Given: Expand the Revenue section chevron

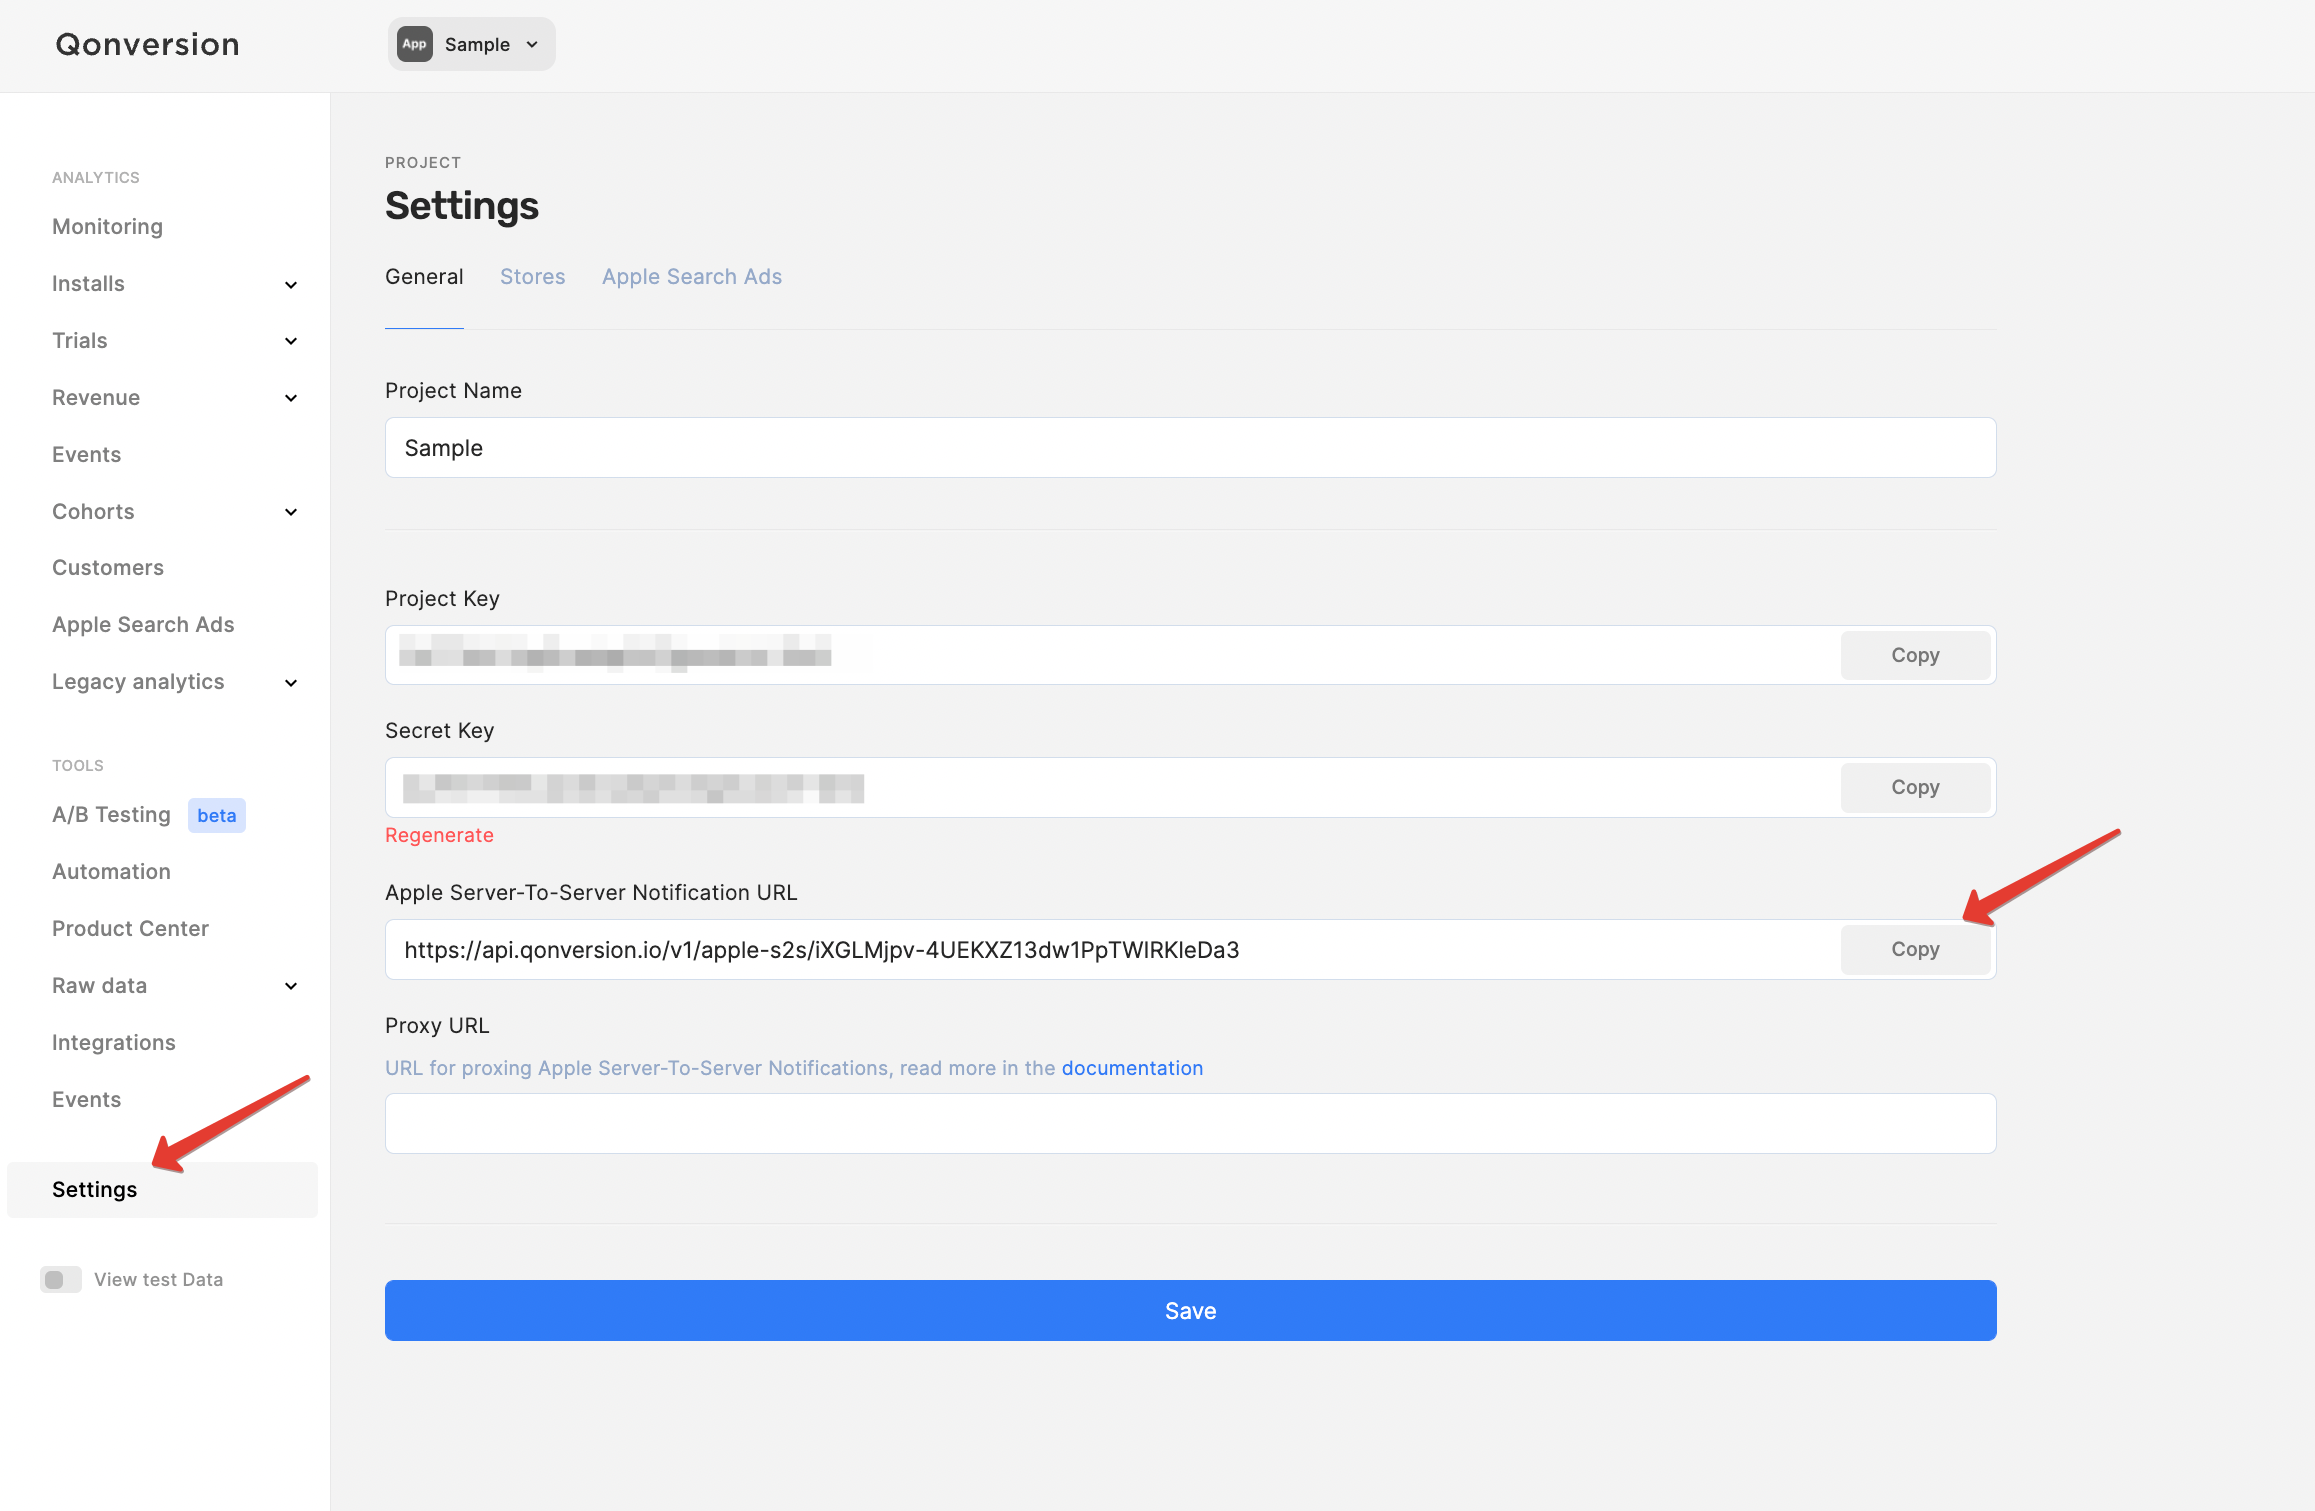Looking at the screenshot, I should [291, 398].
